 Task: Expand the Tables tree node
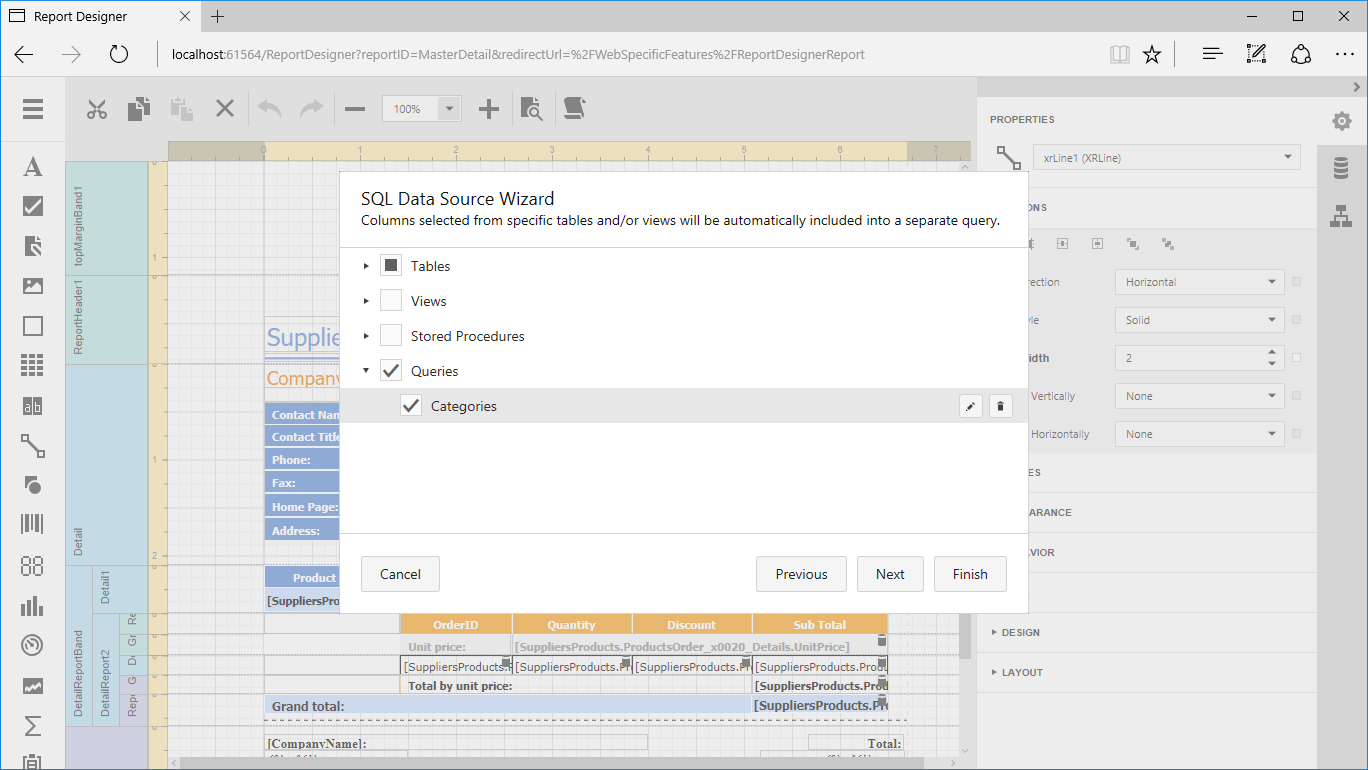[x=365, y=265]
